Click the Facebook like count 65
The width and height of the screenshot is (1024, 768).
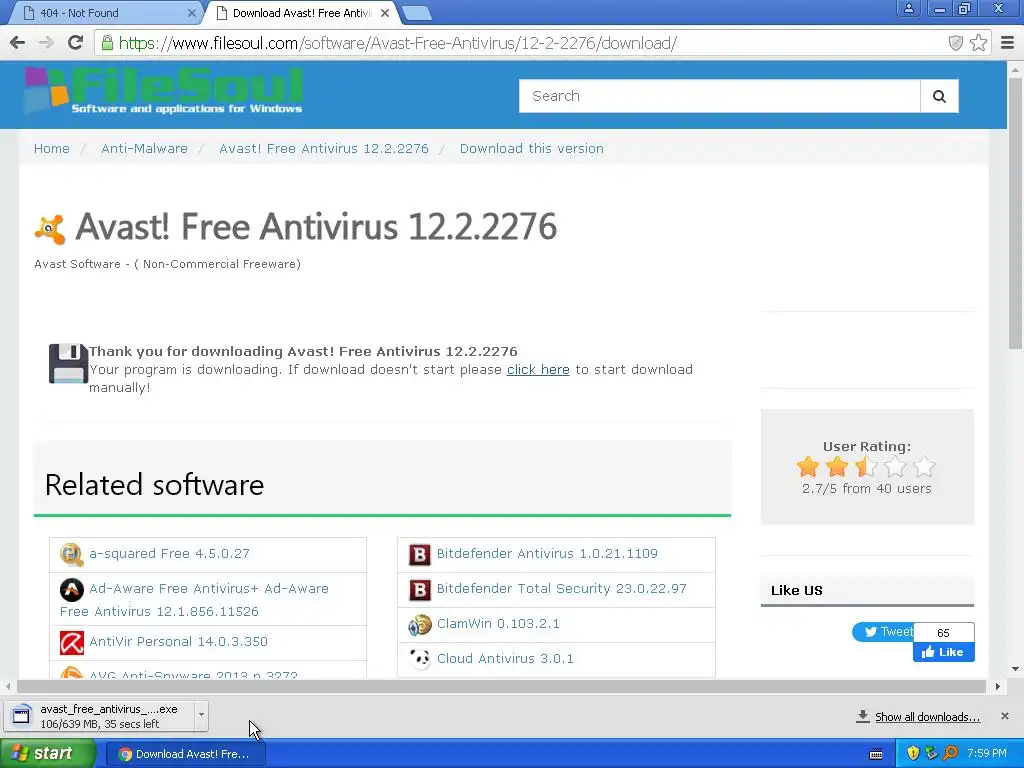pyautogui.click(x=944, y=633)
